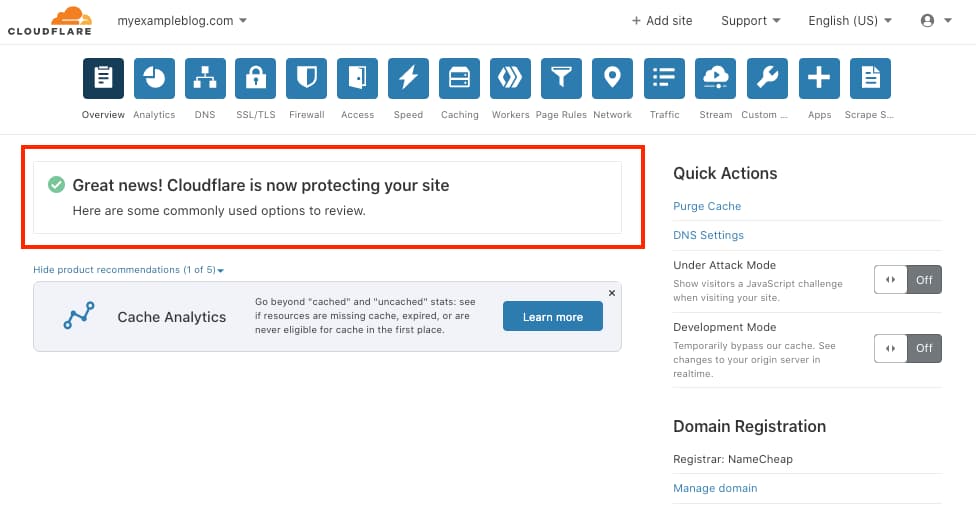Toggle Under Attack Mode switch

click(x=908, y=280)
